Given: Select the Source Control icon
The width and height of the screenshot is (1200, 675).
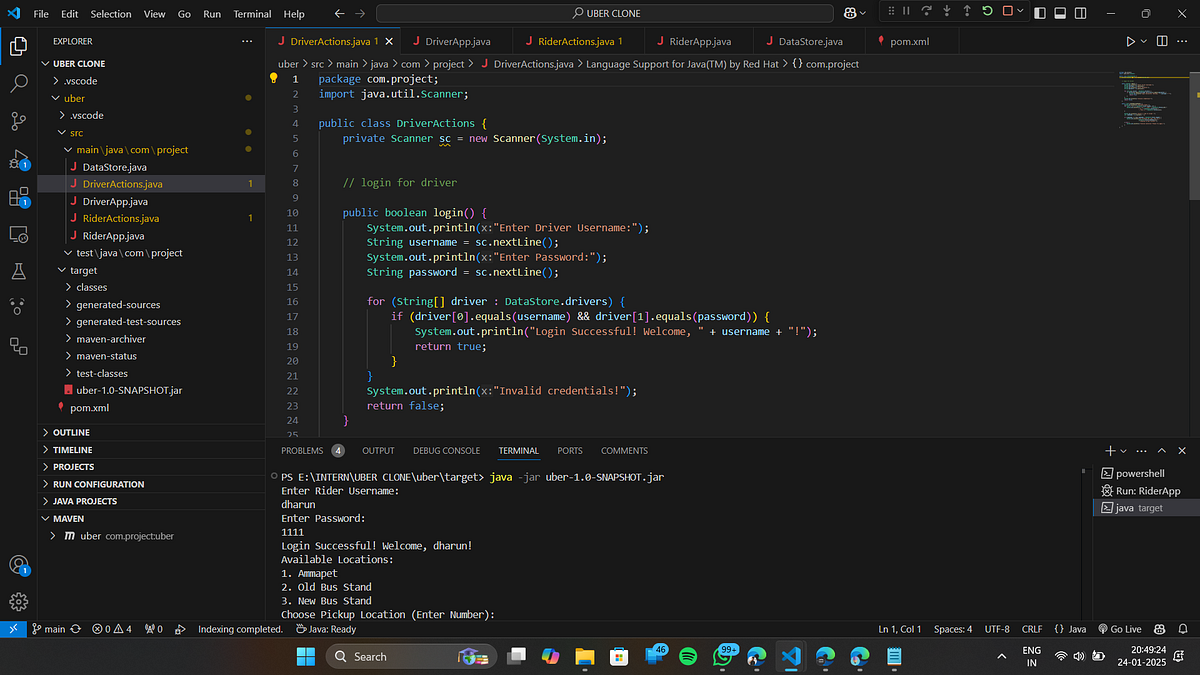Looking at the screenshot, I should click(19, 122).
